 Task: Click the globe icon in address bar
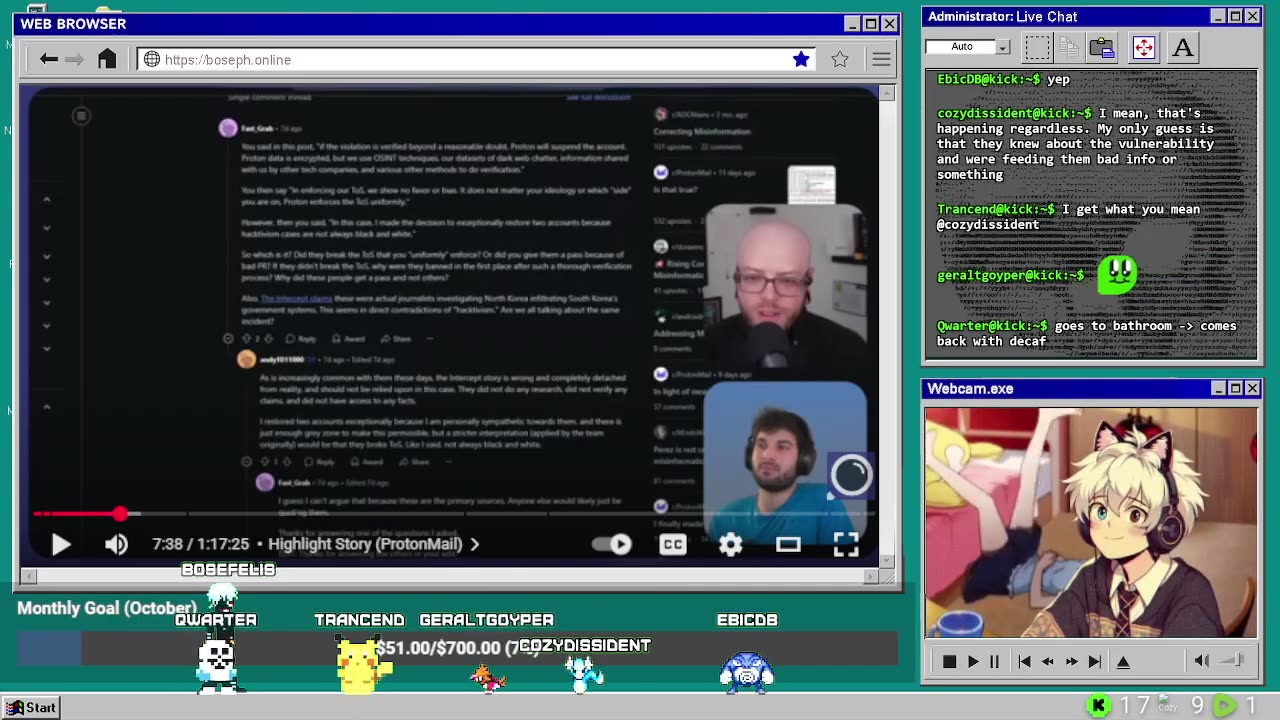click(152, 60)
